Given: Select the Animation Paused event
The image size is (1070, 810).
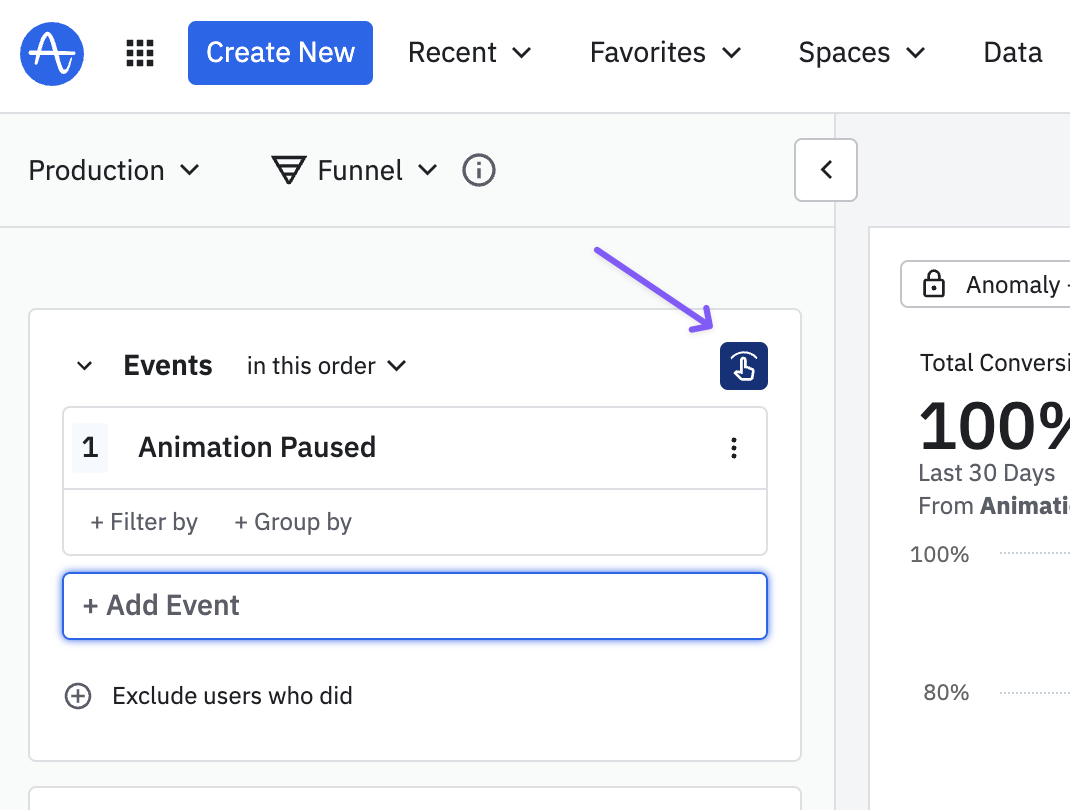Looking at the screenshot, I should click(257, 447).
